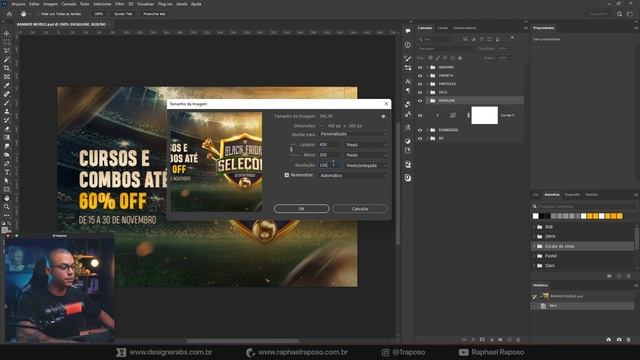Hide the BG layer group
This screenshot has height=360, width=640.
click(420, 138)
